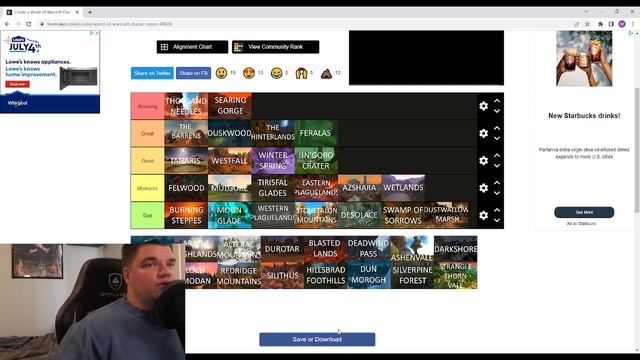Select the Wetlands tile
The image size is (640, 360).
pyautogui.click(x=403, y=188)
